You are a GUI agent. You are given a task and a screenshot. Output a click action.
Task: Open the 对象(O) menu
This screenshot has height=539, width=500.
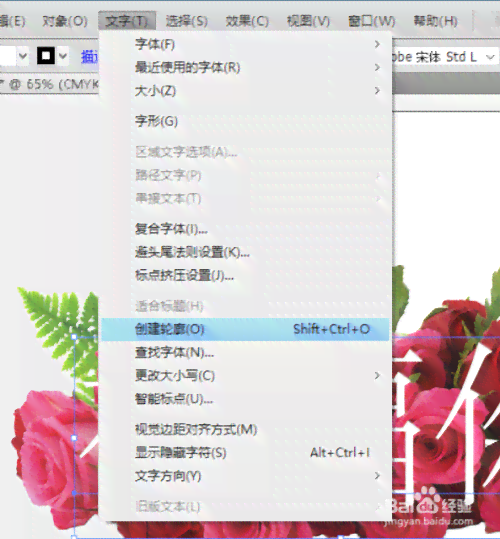pos(65,21)
